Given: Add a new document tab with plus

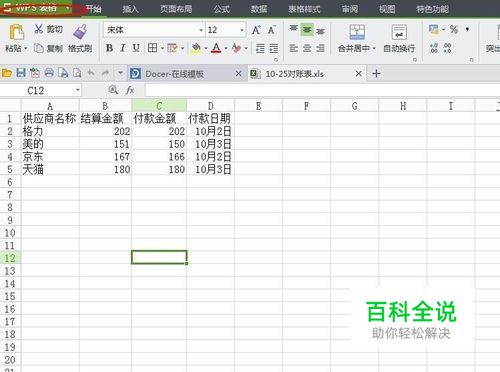Looking at the screenshot, I should 376,73.
